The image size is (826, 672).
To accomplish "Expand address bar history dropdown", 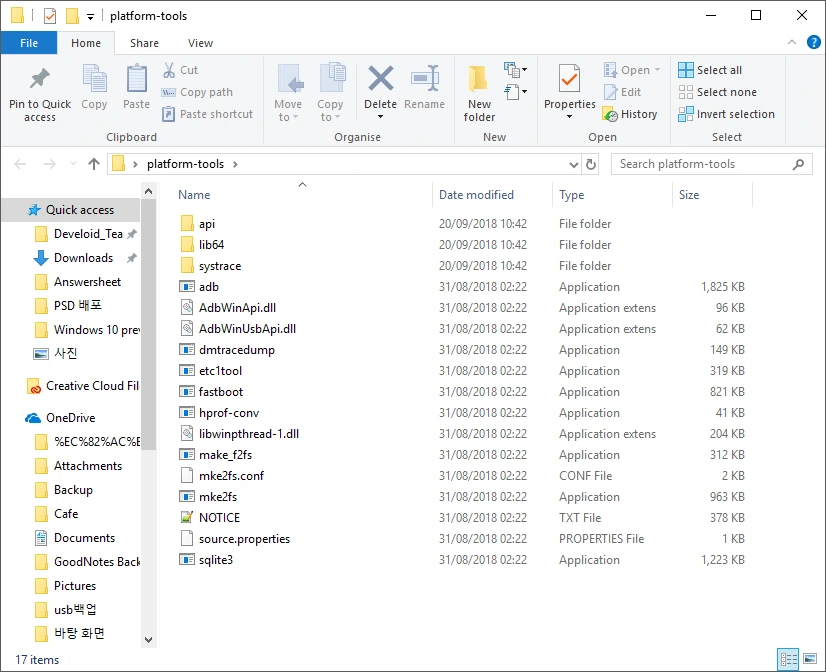I will click(574, 165).
